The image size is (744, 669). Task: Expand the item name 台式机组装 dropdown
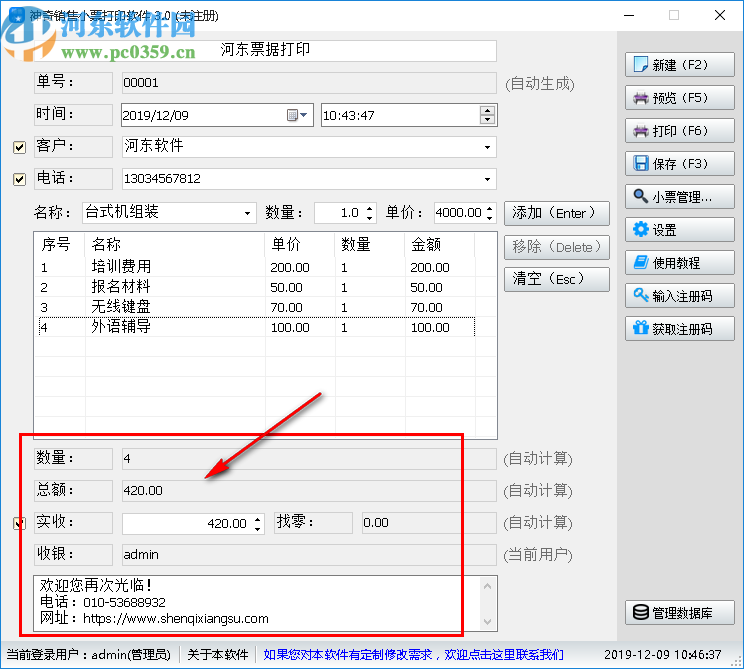point(247,213)
